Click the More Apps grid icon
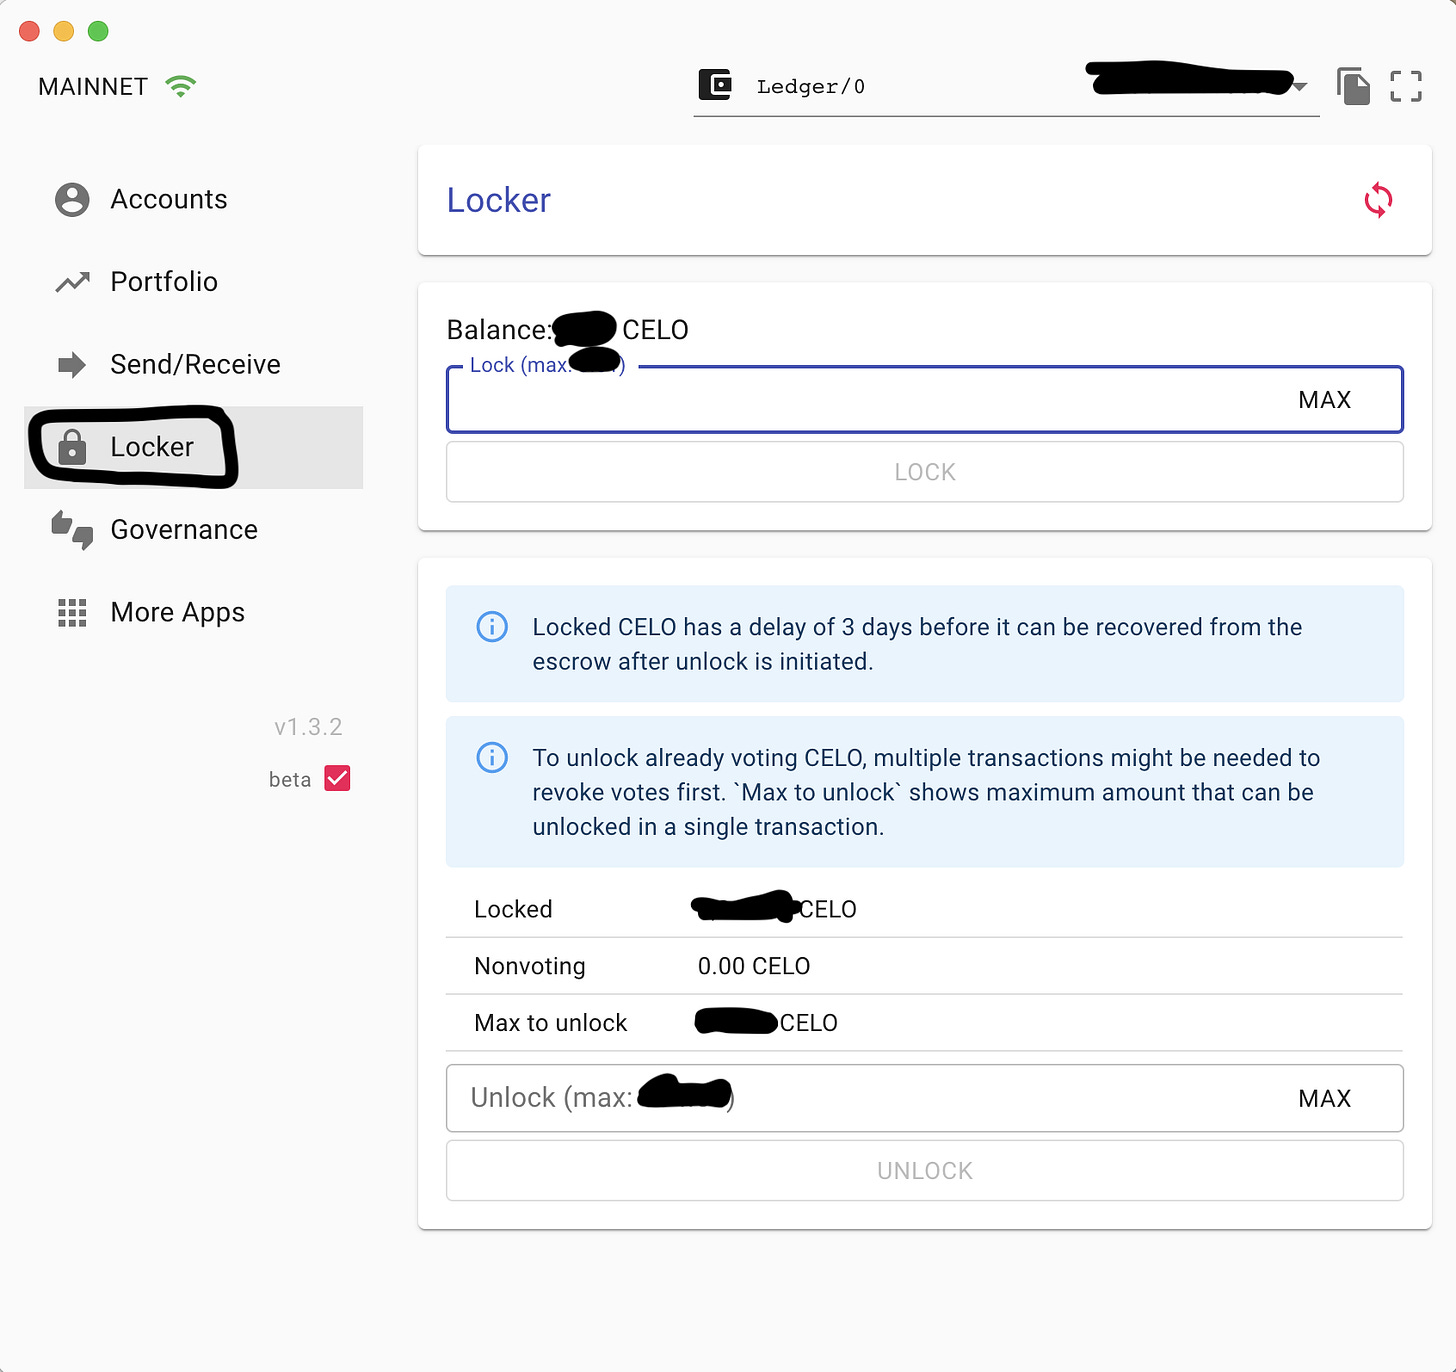 pos(72,613)
